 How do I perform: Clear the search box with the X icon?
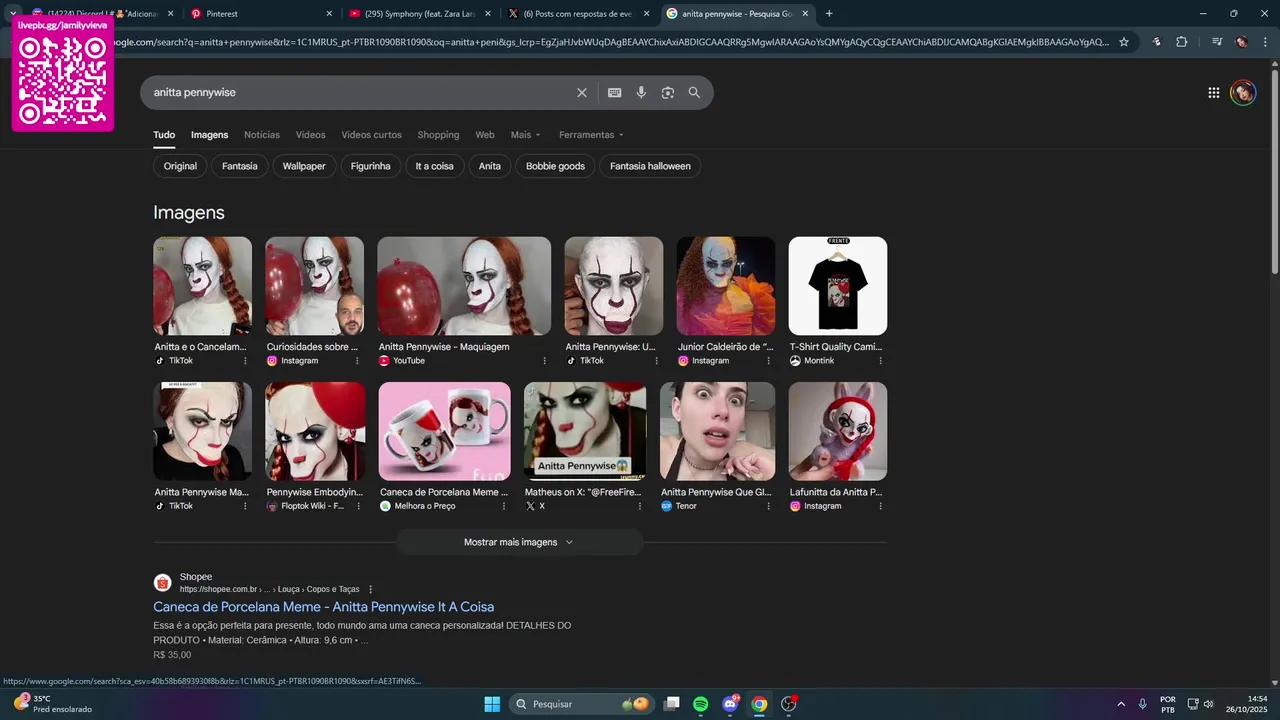click(x=582, y=92)
